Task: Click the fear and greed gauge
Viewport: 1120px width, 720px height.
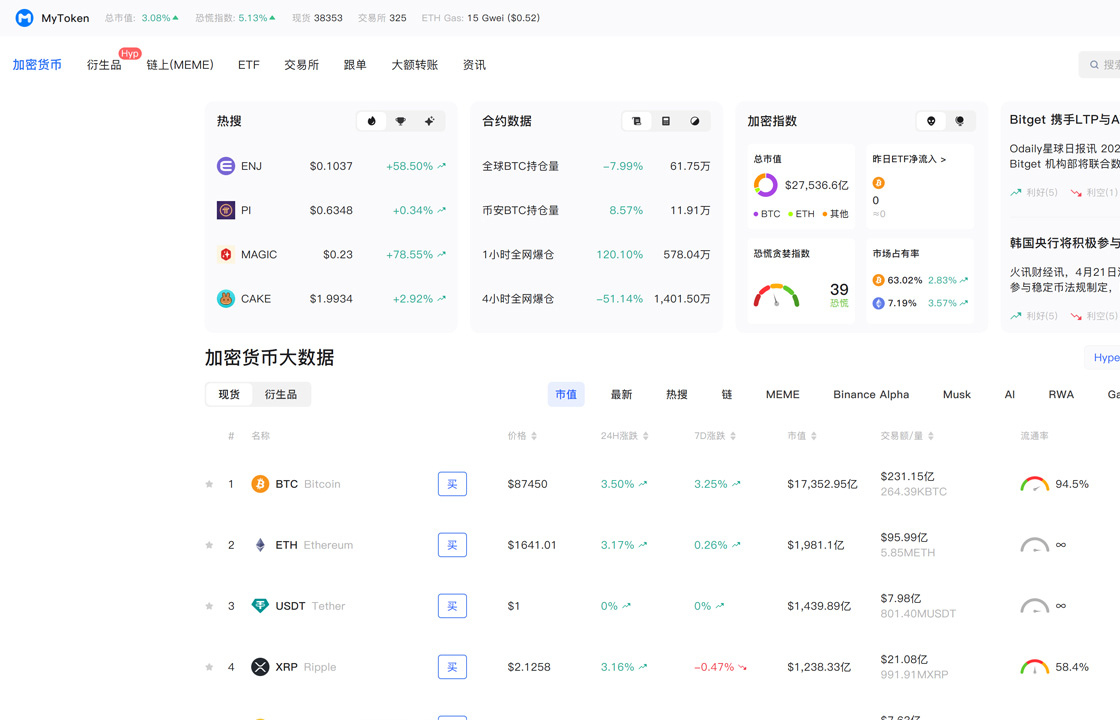Action: click(776, 296)
